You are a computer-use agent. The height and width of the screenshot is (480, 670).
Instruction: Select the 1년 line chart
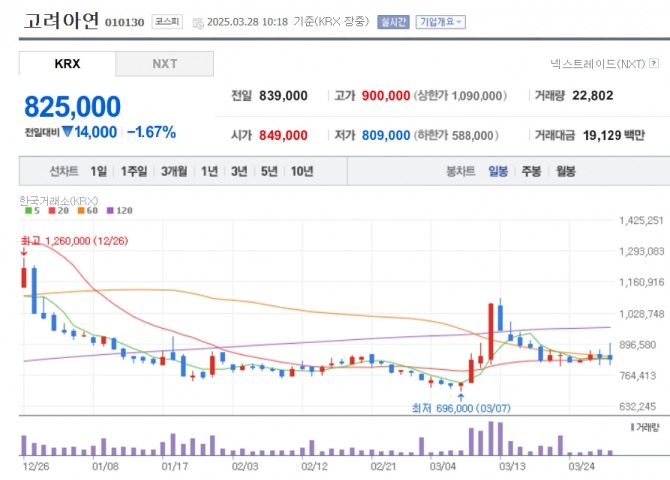pyautogui.click(x=209, y=171)
